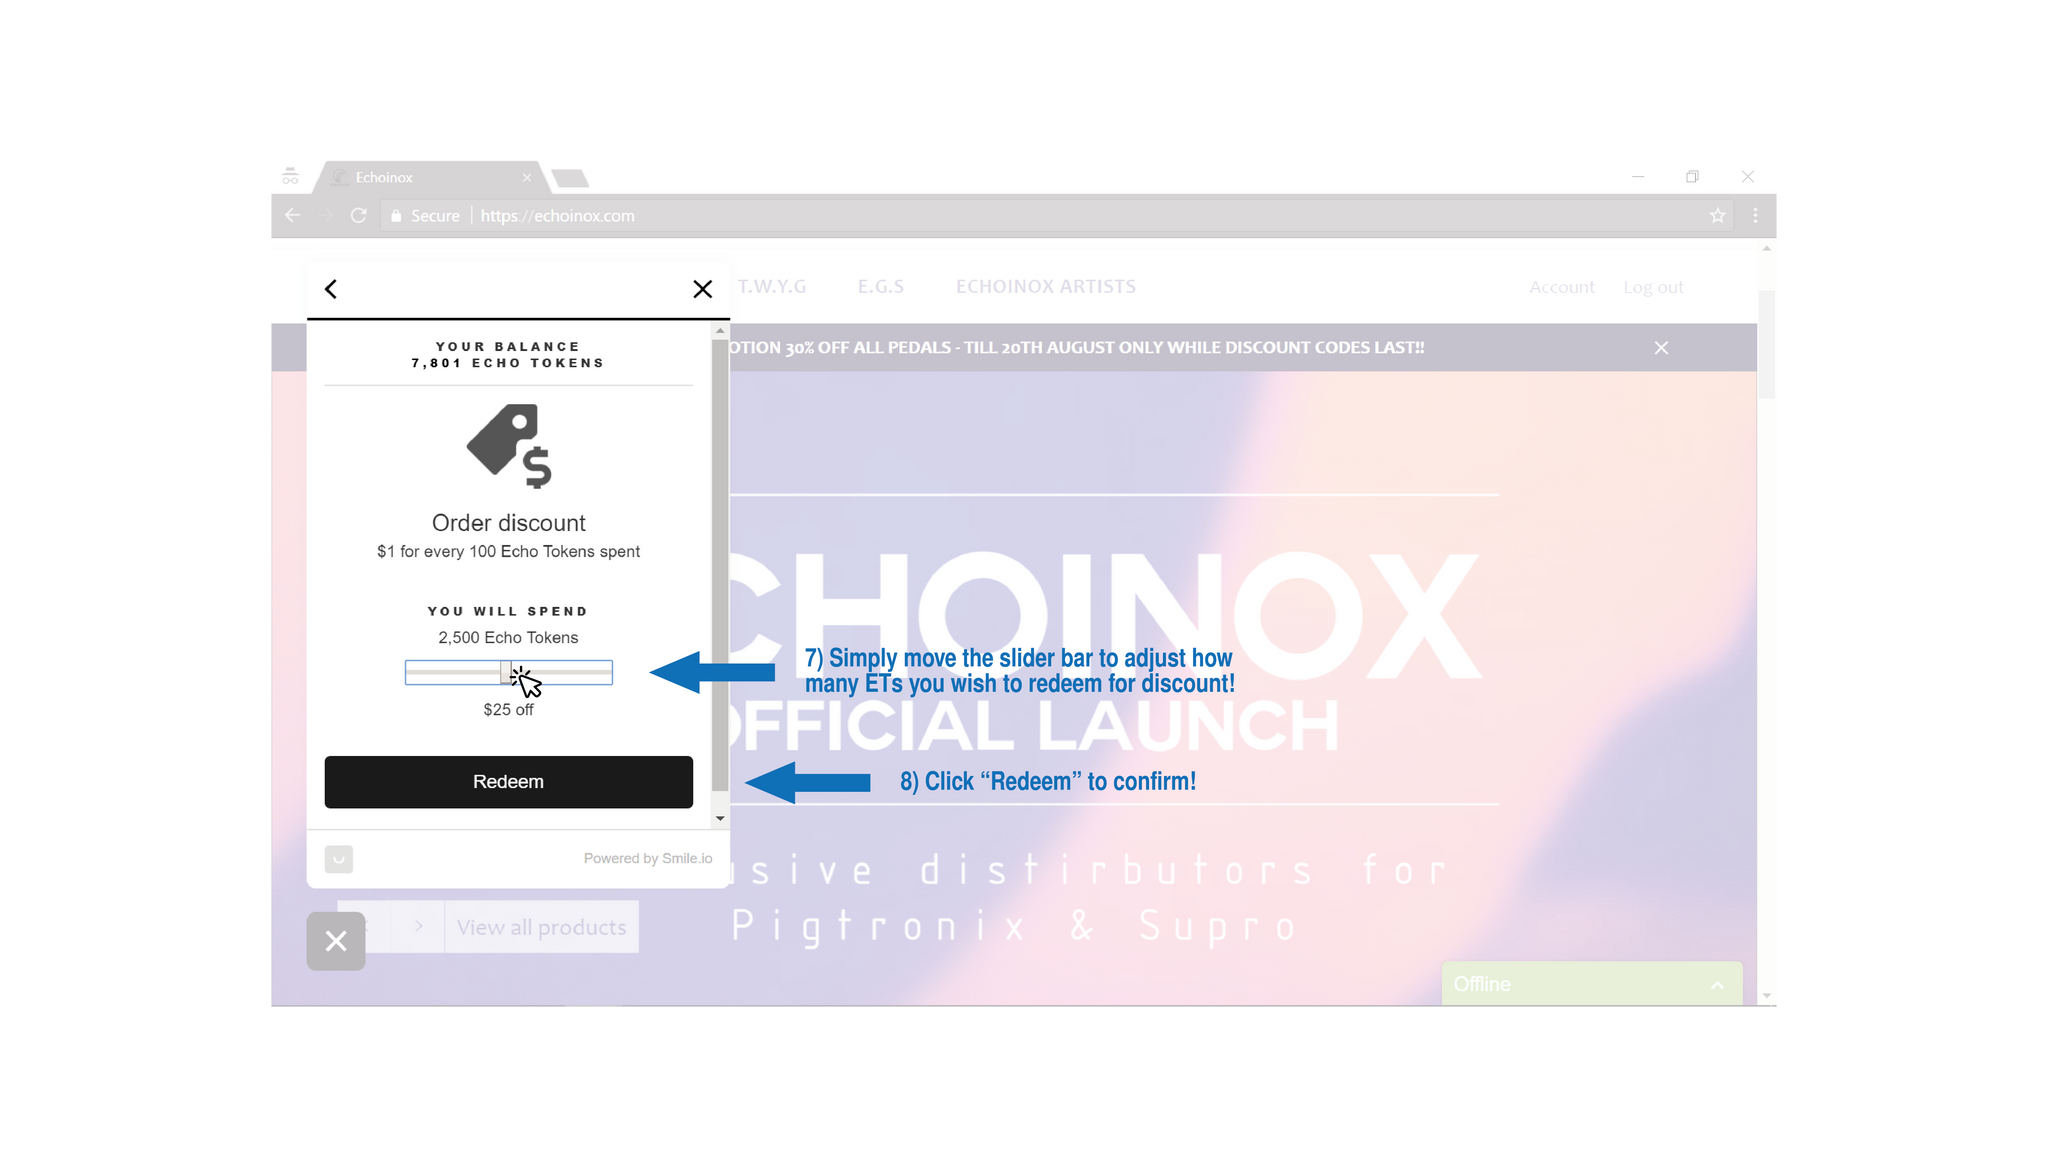The height and width of the screenshot is (1167, 2048).
Task: Click the browser back navigation arrow
Action: pos(295,217)
